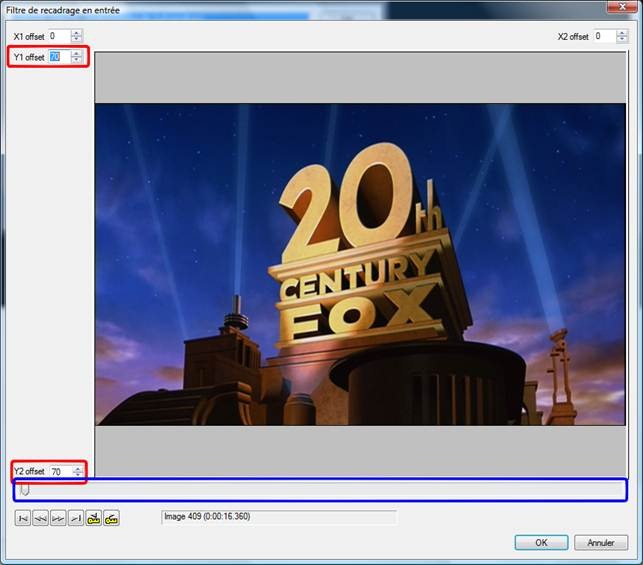Jump to the last frame button

(76, 518)
